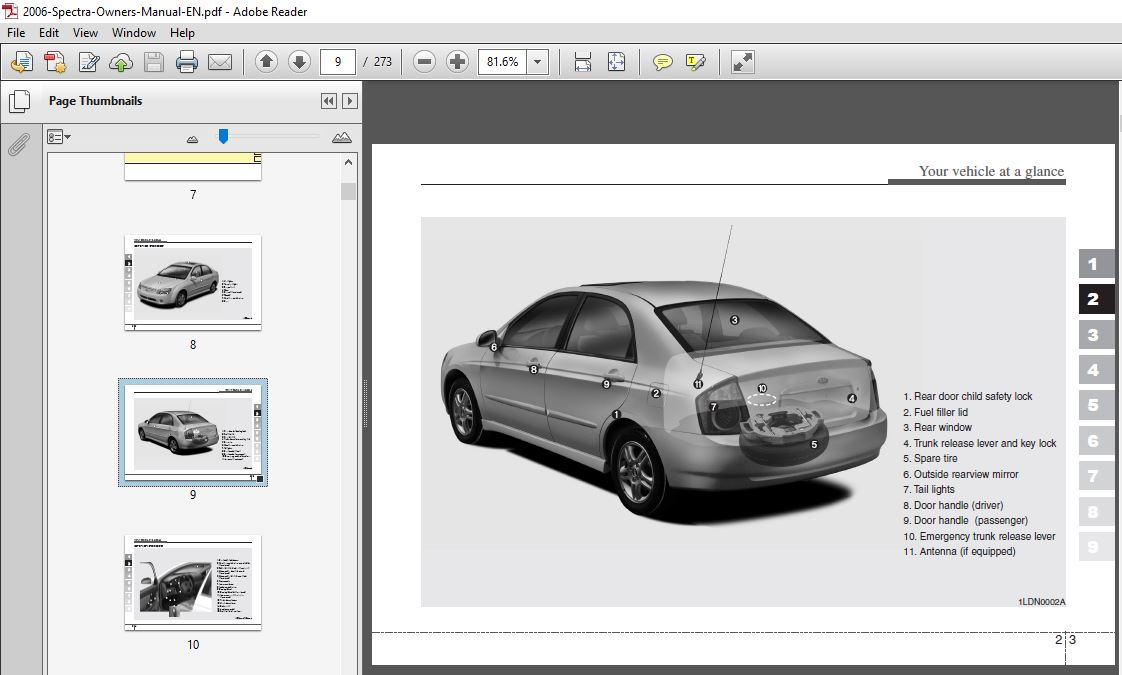
Task: Reduce thumbnail size with the small mountain icon
Action: pos(192,139)
